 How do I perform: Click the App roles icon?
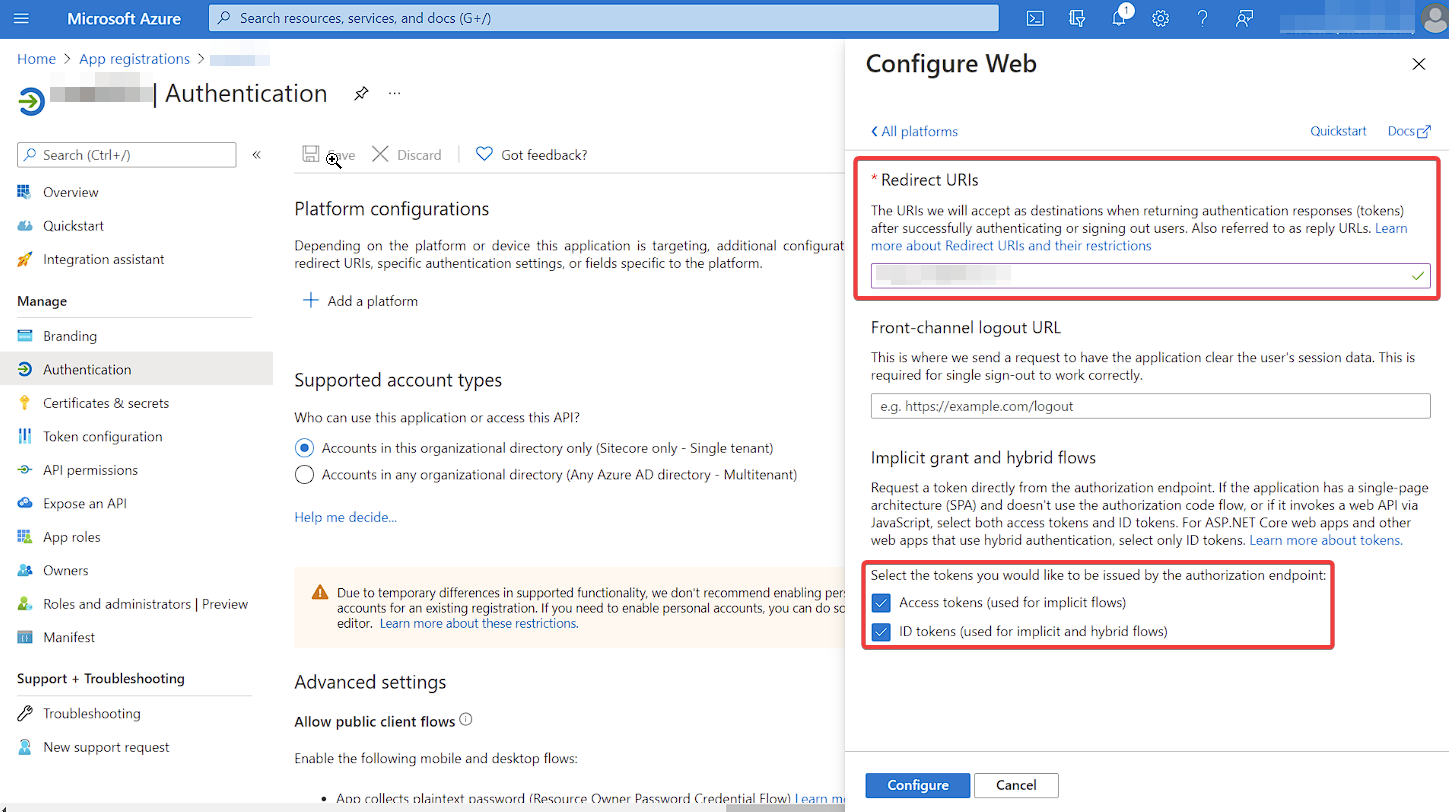click(25, 537)
